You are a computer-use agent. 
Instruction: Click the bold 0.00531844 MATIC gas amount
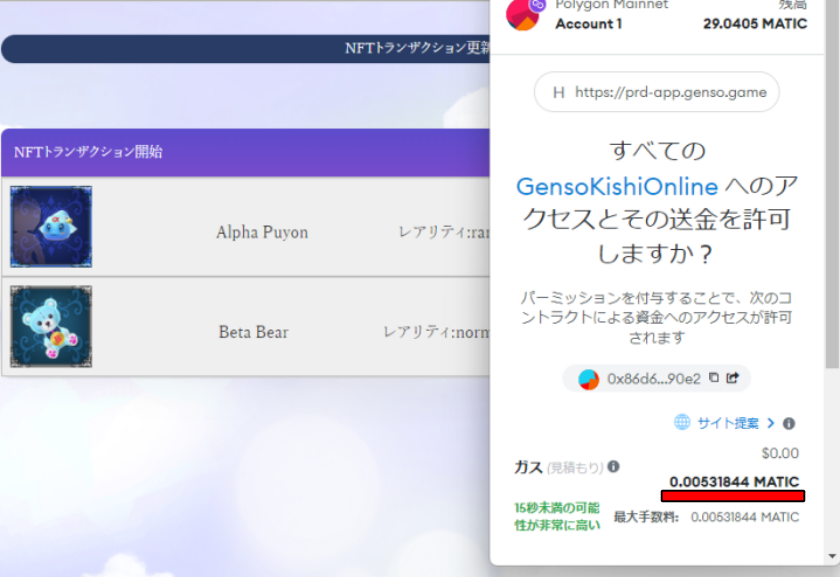(734, 482)
